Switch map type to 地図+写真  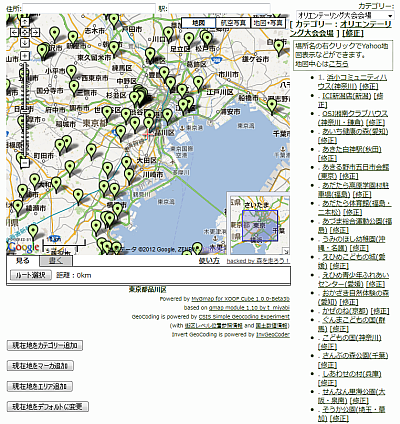pyautogui.click(x=268, y=23)
